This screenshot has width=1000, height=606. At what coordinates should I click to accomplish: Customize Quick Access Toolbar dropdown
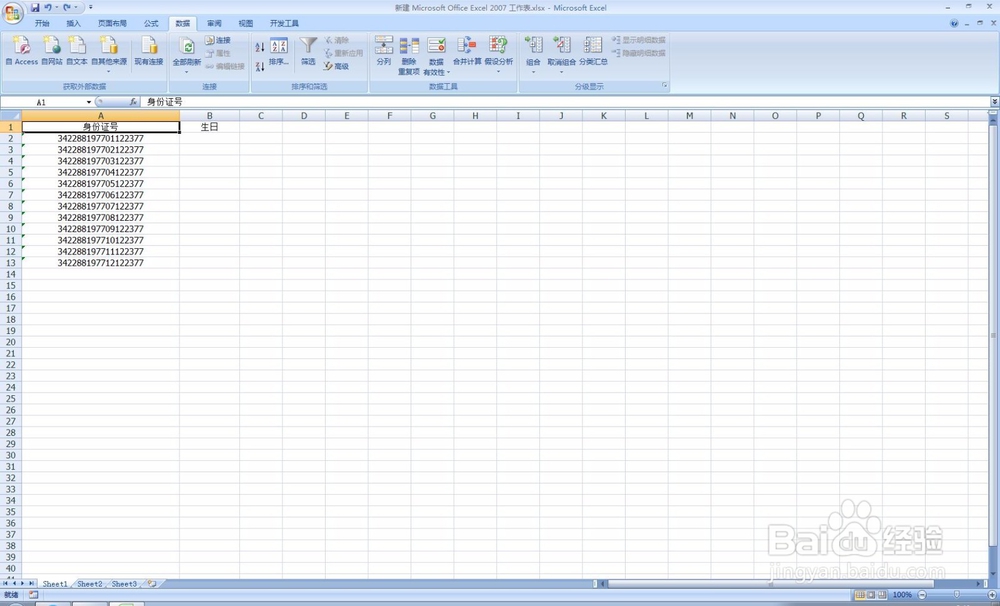click(x=91, y=8)
